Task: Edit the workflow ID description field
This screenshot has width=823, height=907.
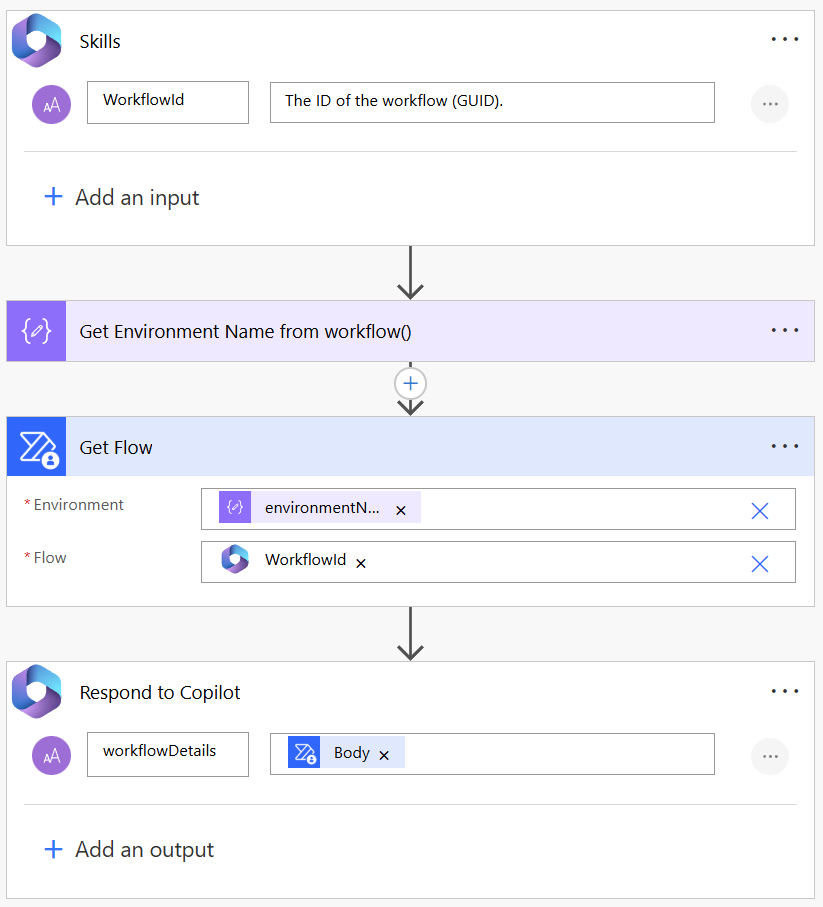Action: pyautogui.click(x=491, y=102)
